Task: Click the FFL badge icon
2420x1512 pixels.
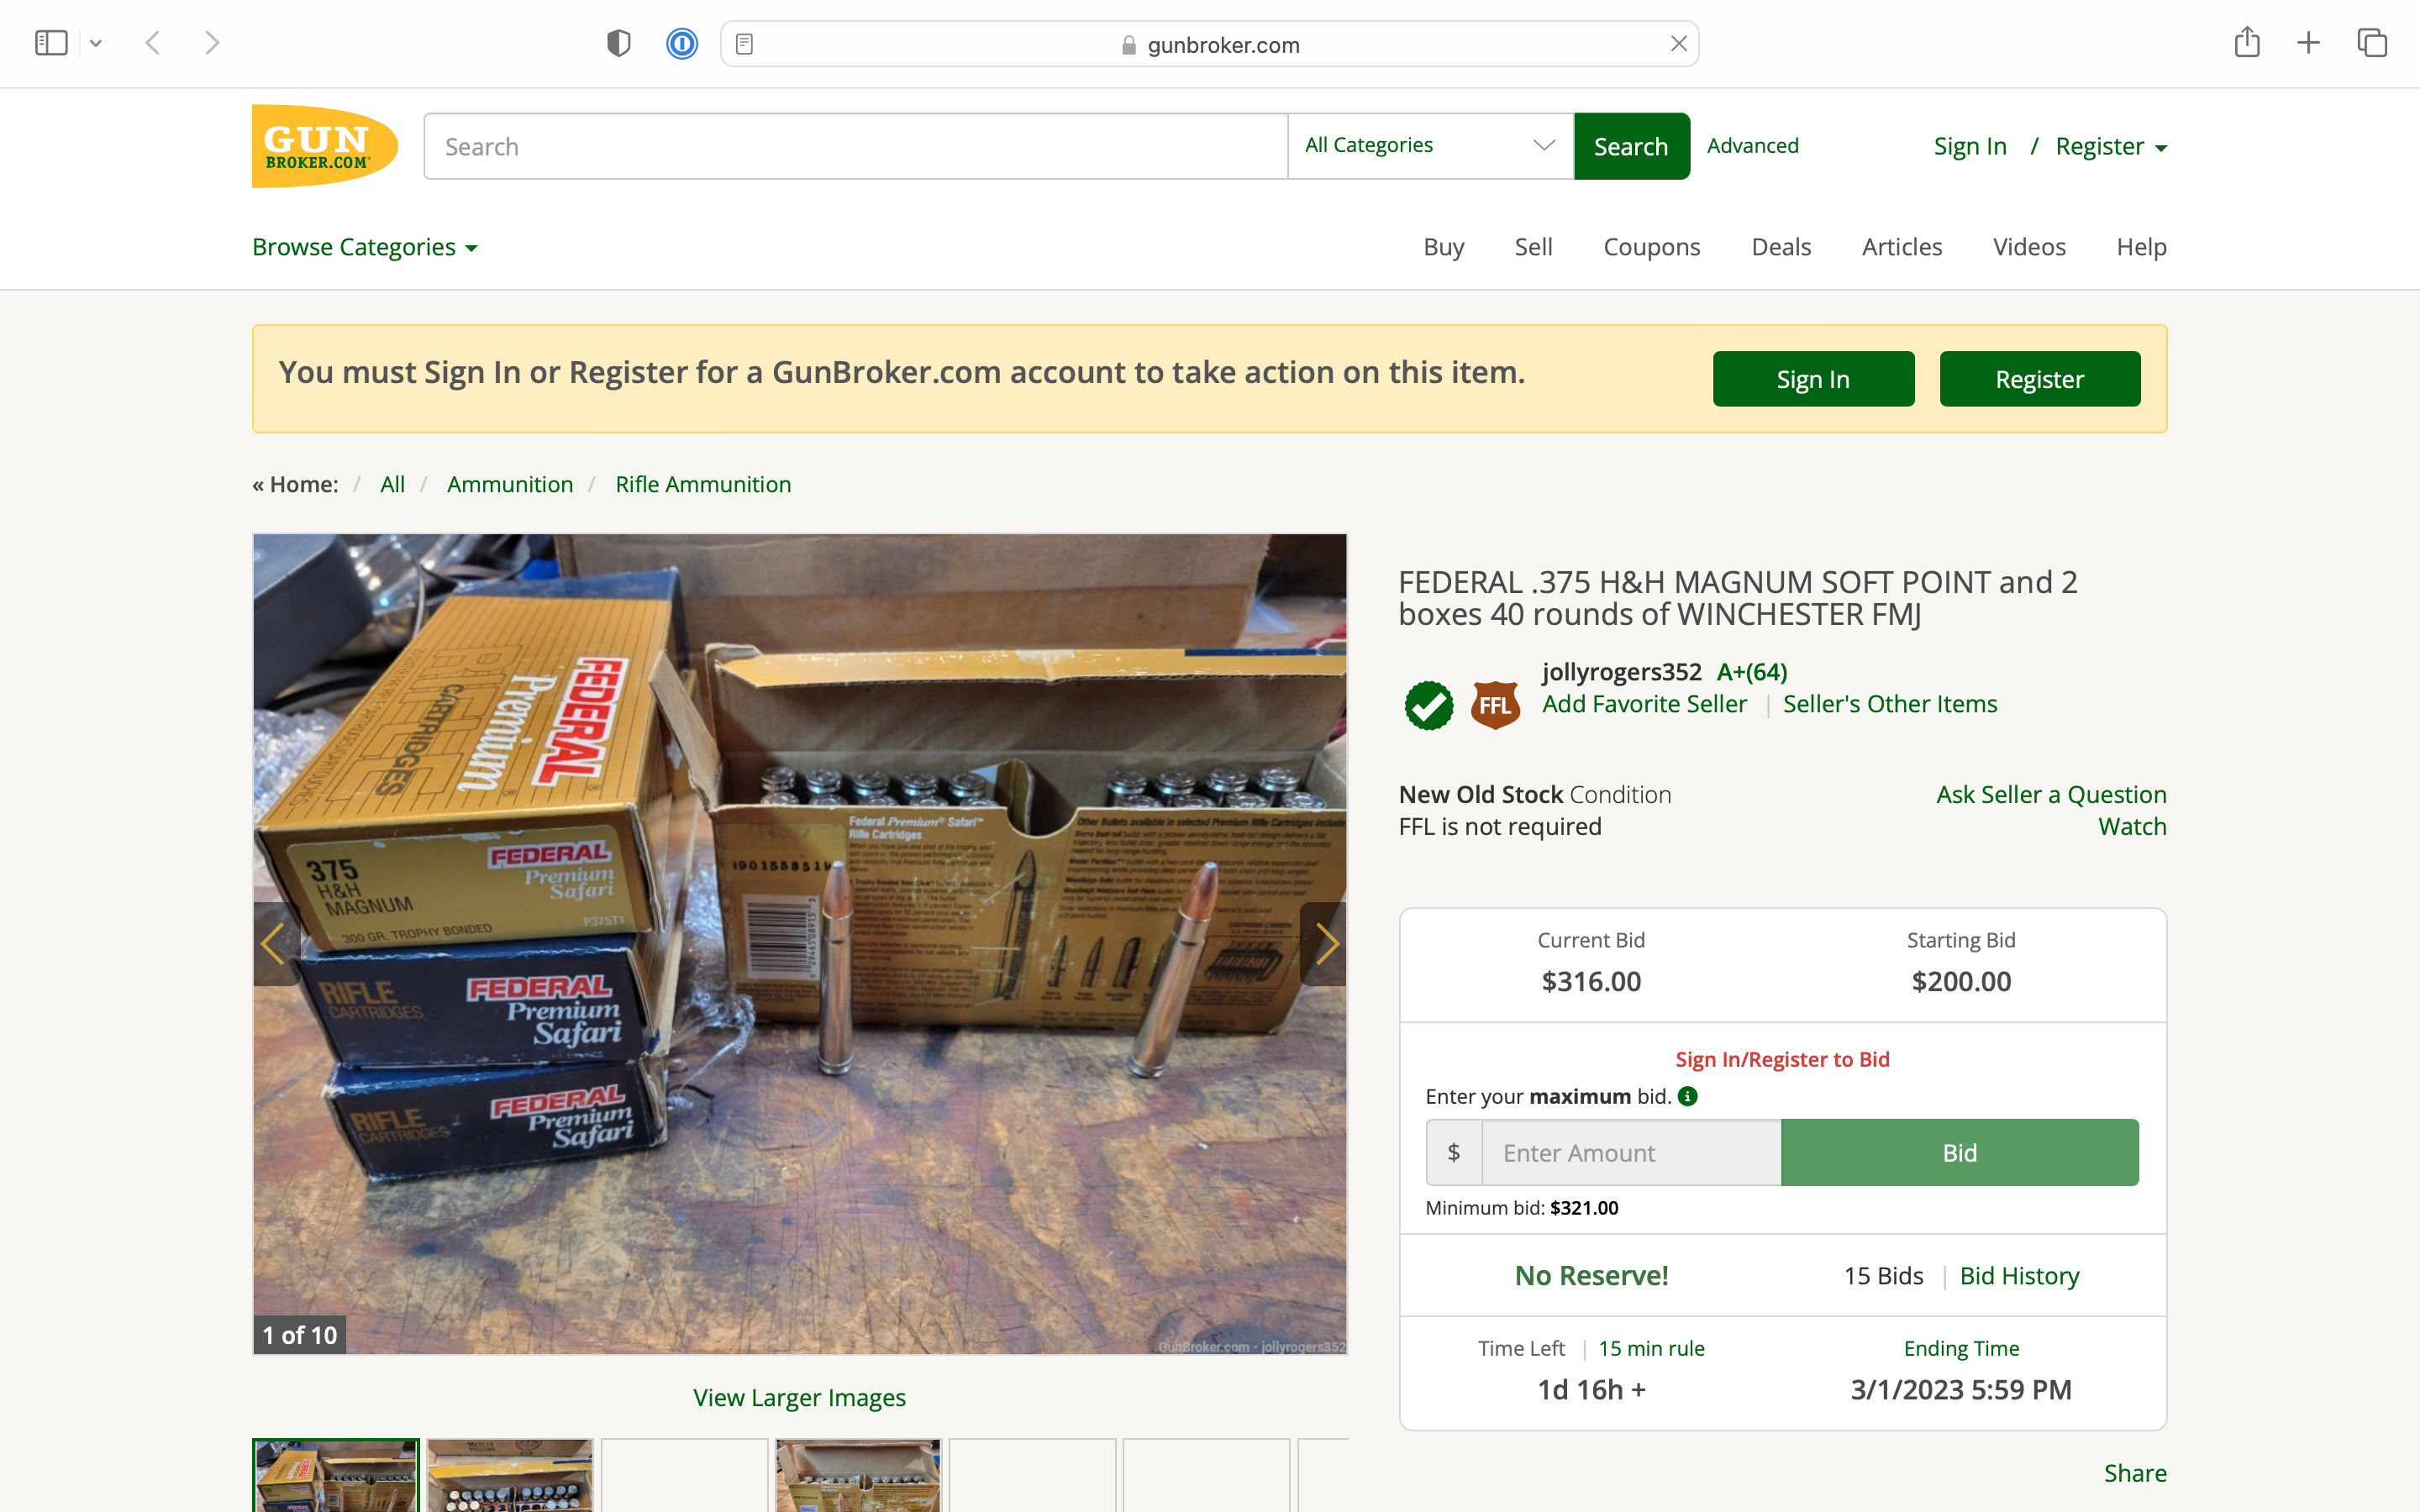Action: pos(1495,705)
